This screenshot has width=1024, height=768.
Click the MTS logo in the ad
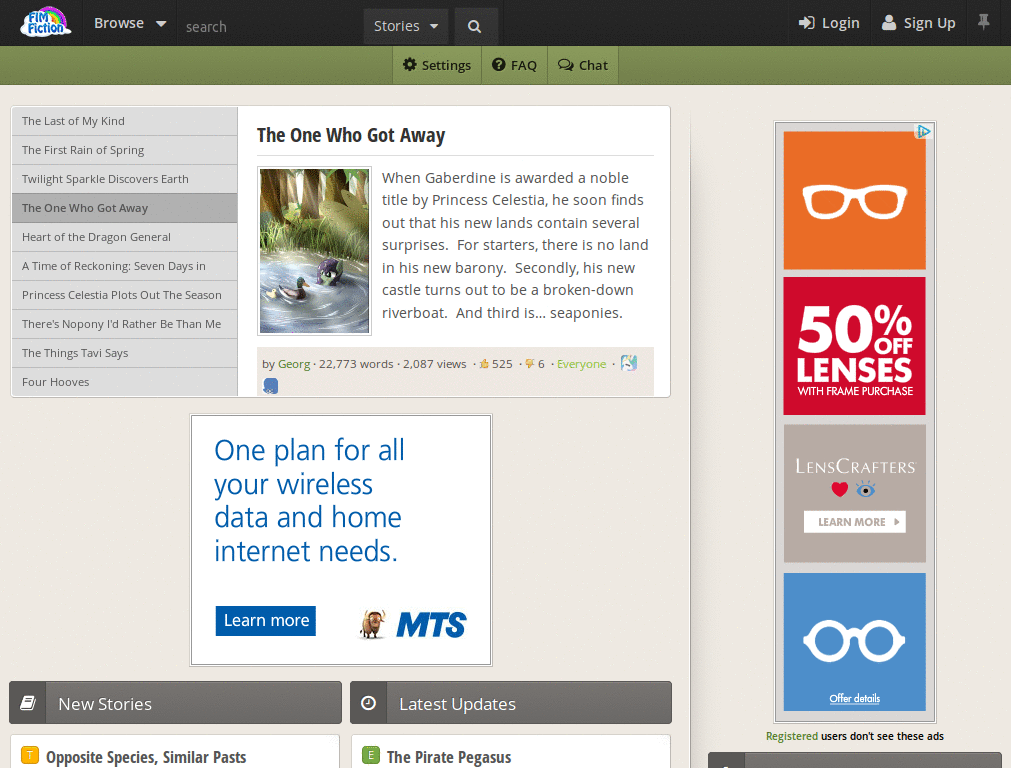pos(431,624)
